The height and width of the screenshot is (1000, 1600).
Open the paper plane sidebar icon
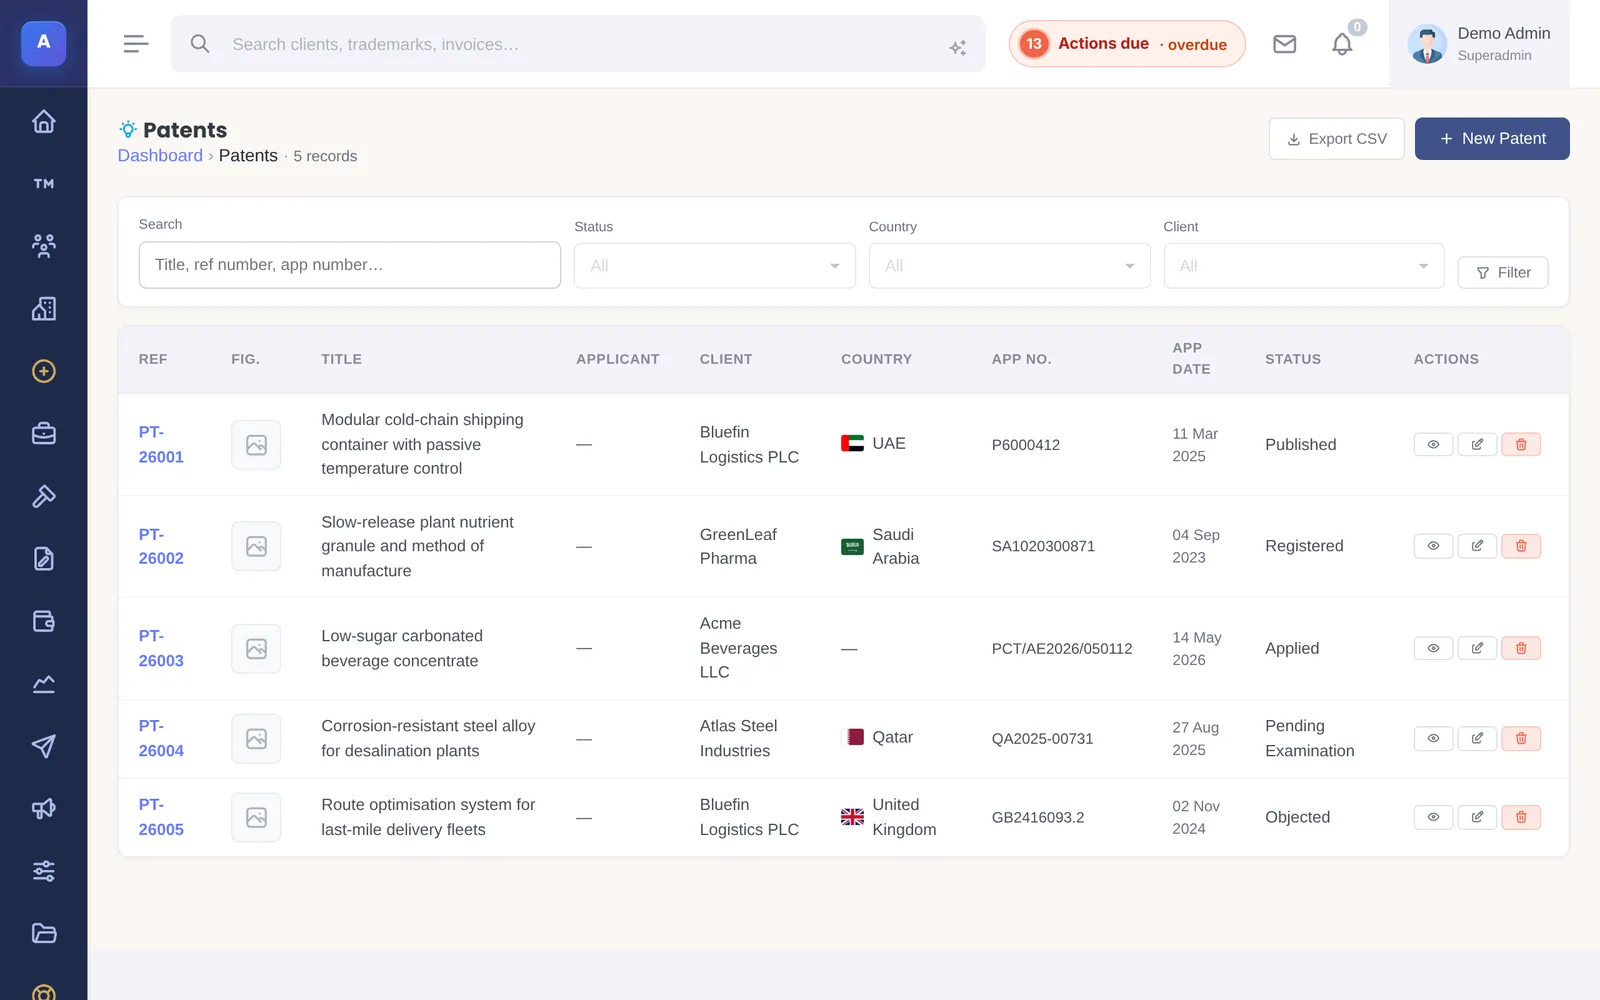pyautogui.click(x=43, y=746)
